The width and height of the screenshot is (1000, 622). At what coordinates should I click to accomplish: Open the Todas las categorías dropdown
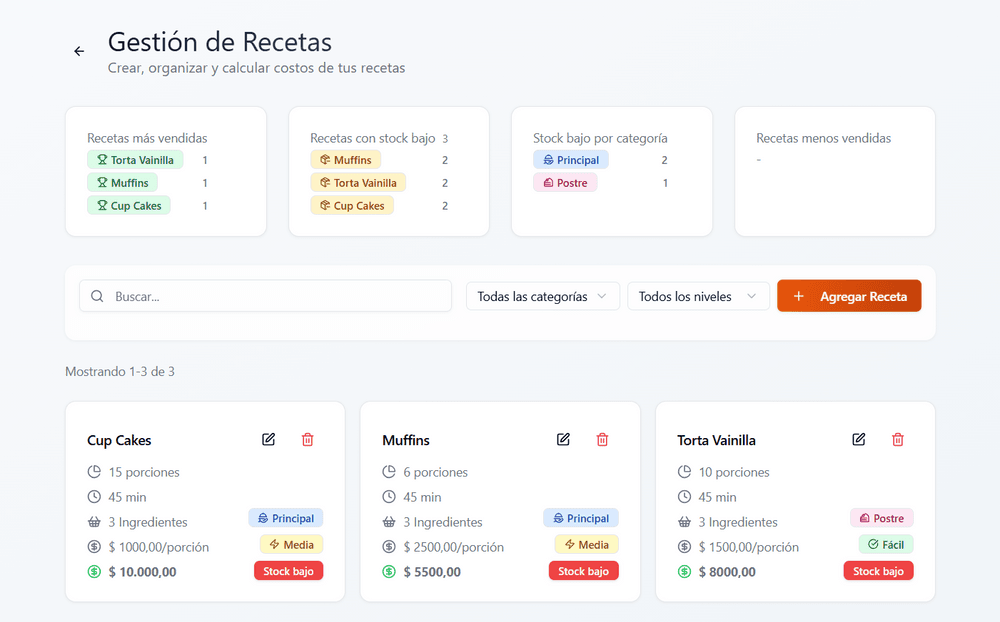(x=542, y=296)
